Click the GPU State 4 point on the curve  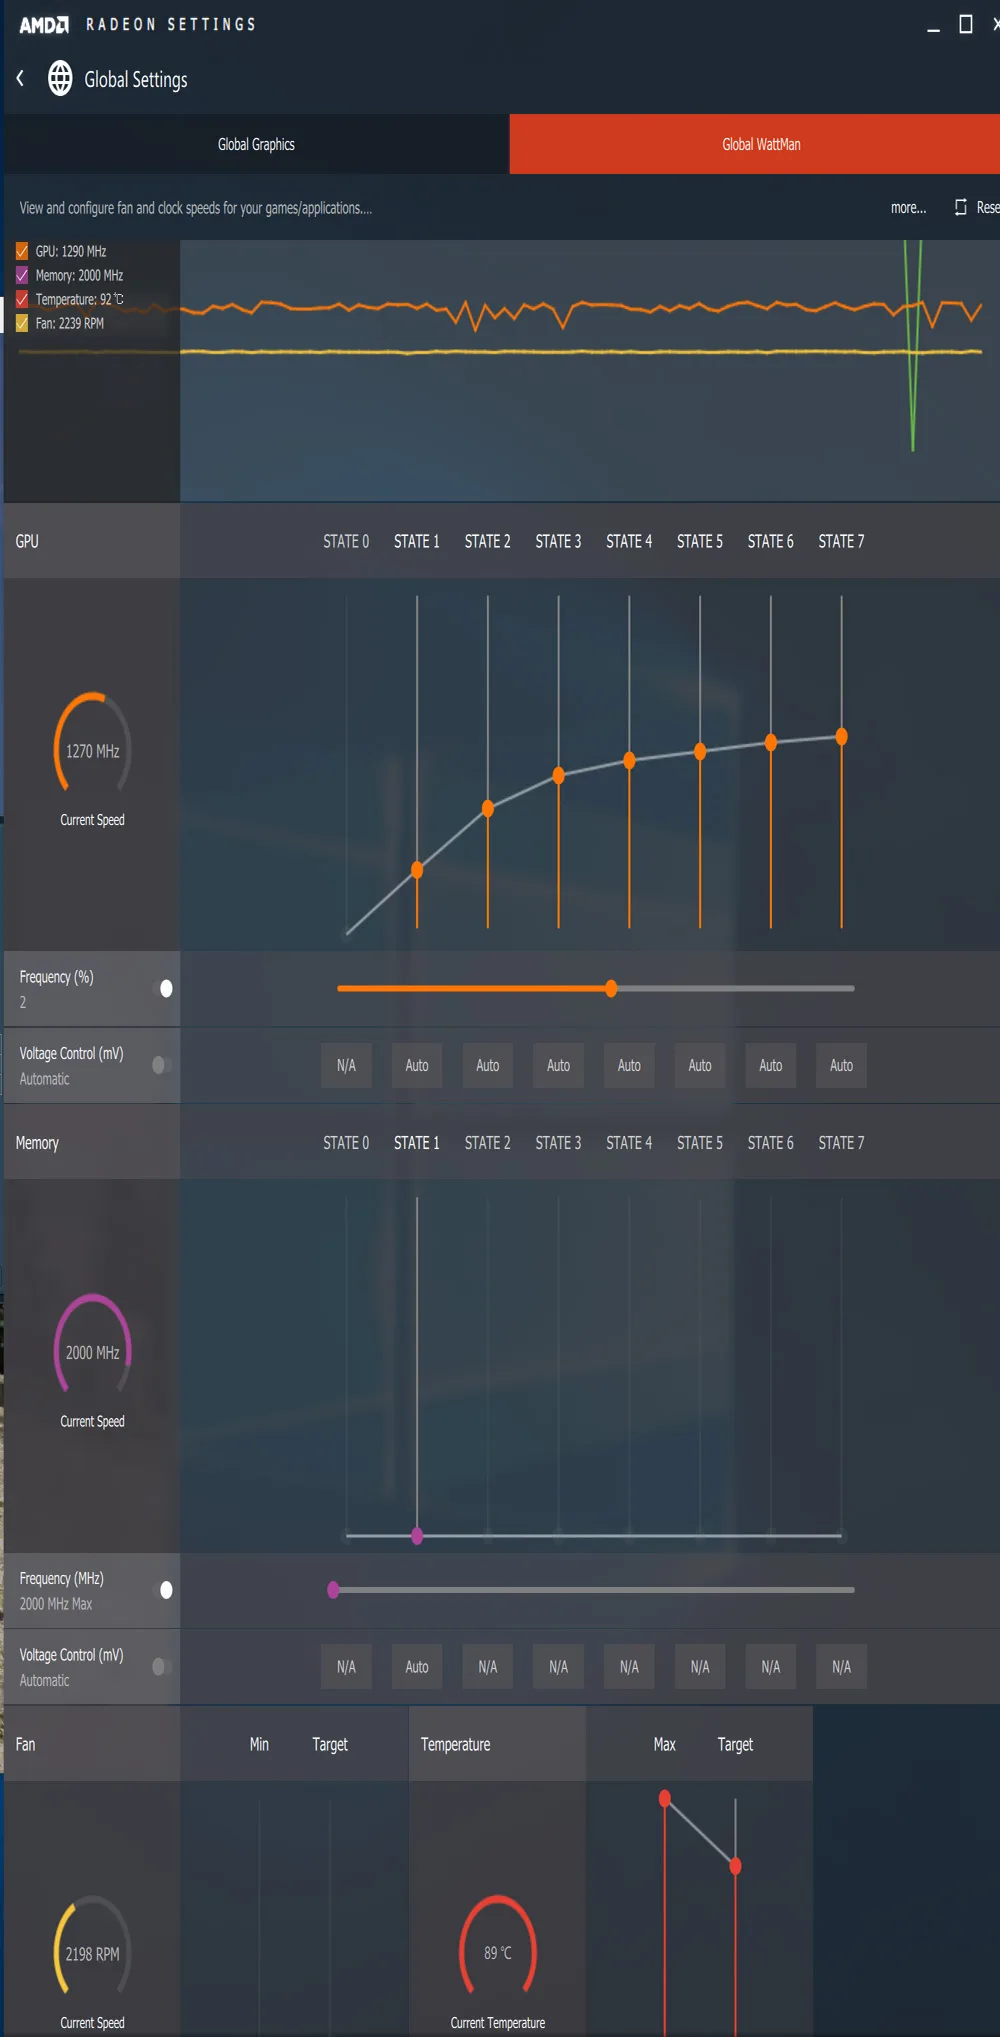(629, 760)
